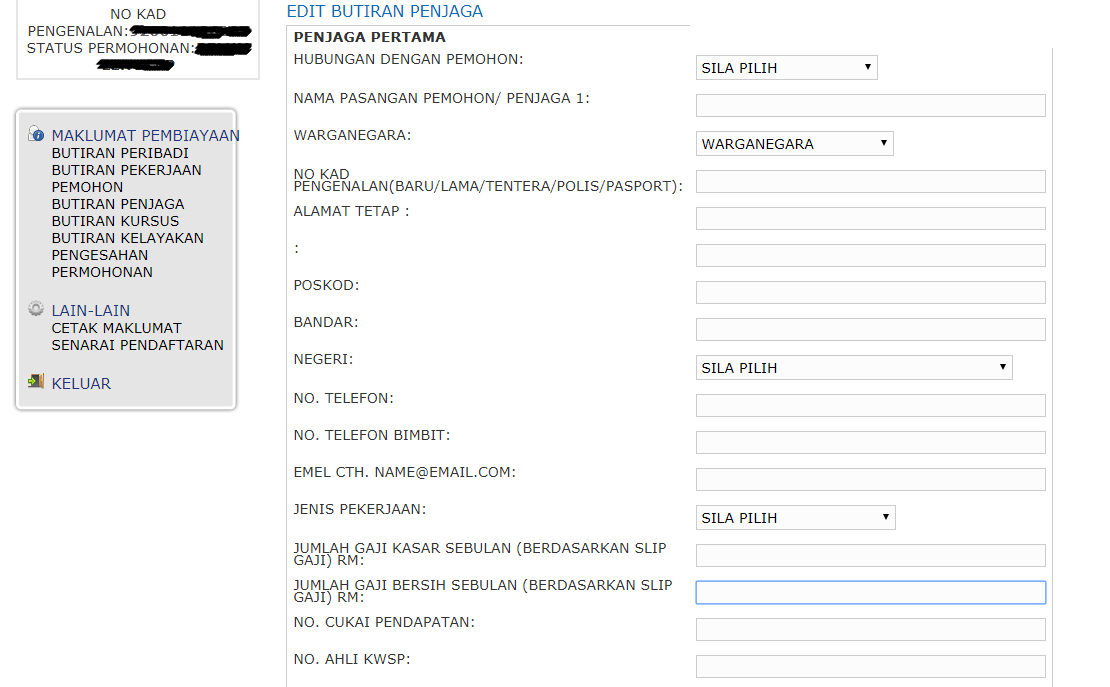1110x687 pixels.
Task: Open Cetak Maklumat link
Action: 116,328
